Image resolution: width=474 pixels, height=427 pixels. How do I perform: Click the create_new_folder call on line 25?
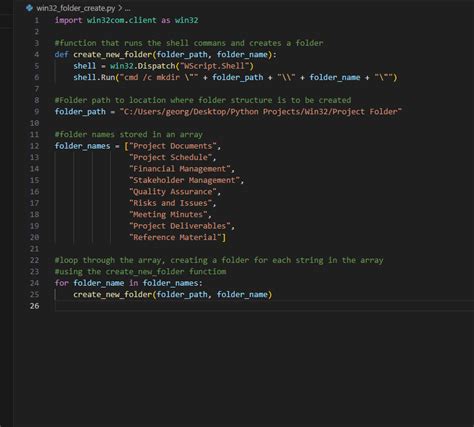point(113,295)
